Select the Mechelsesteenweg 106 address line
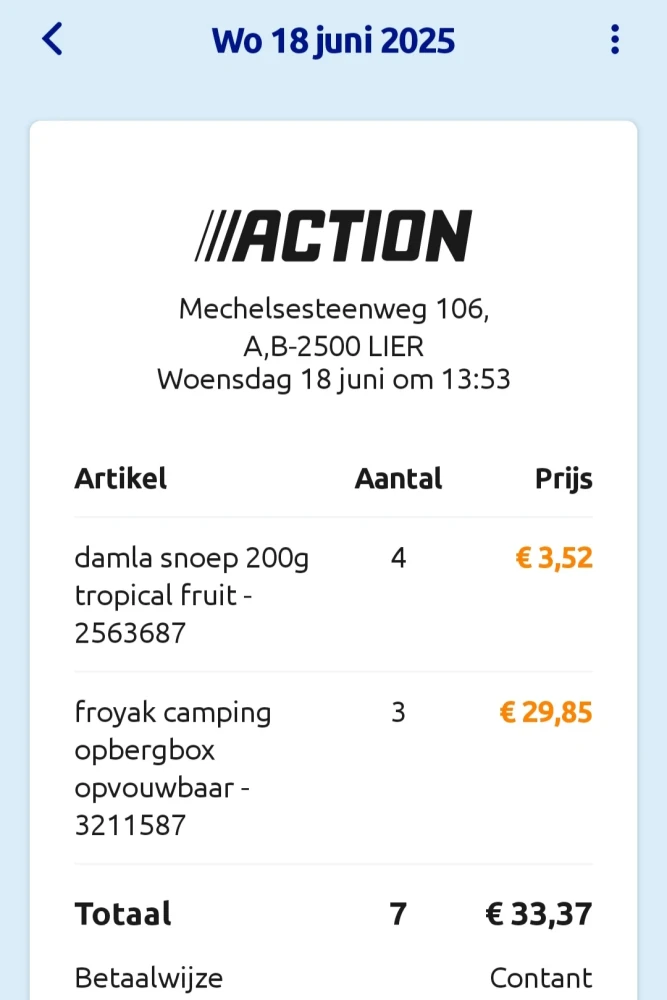 (x=333, y=310)
